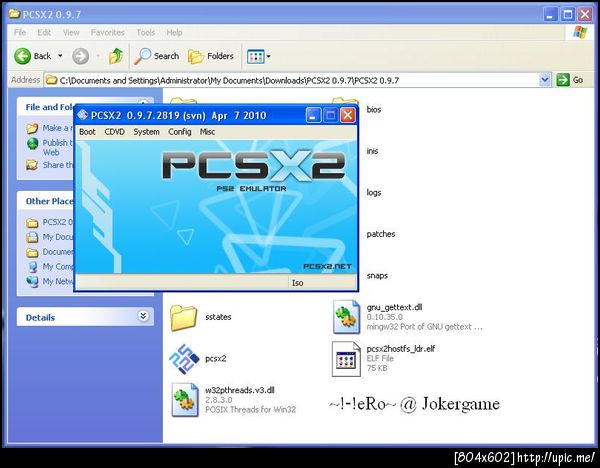
Task: Select the gnu_gettext.dll file icon
Action: click(x=346, y=317)
